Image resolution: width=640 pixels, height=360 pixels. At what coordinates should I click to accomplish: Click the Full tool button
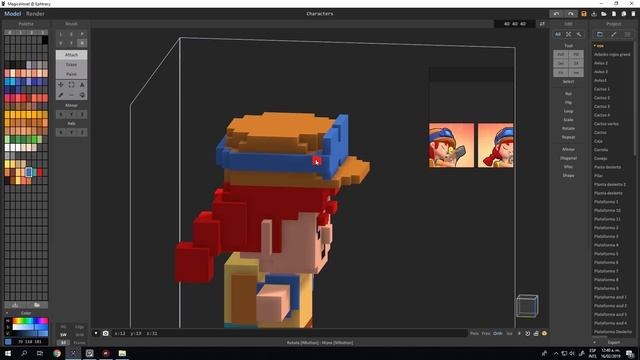[560, 54]
